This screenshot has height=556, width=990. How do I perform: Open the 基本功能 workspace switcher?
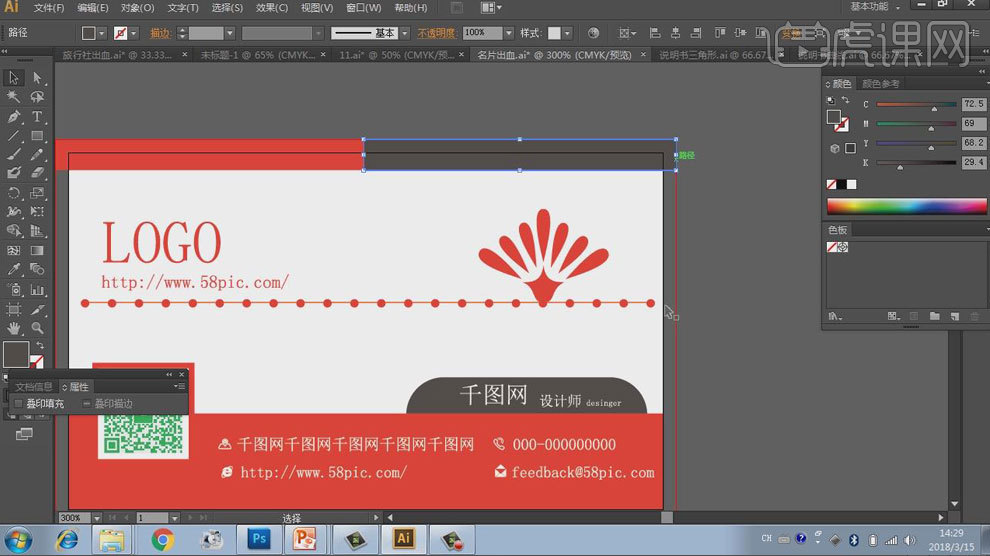[874, 6]
